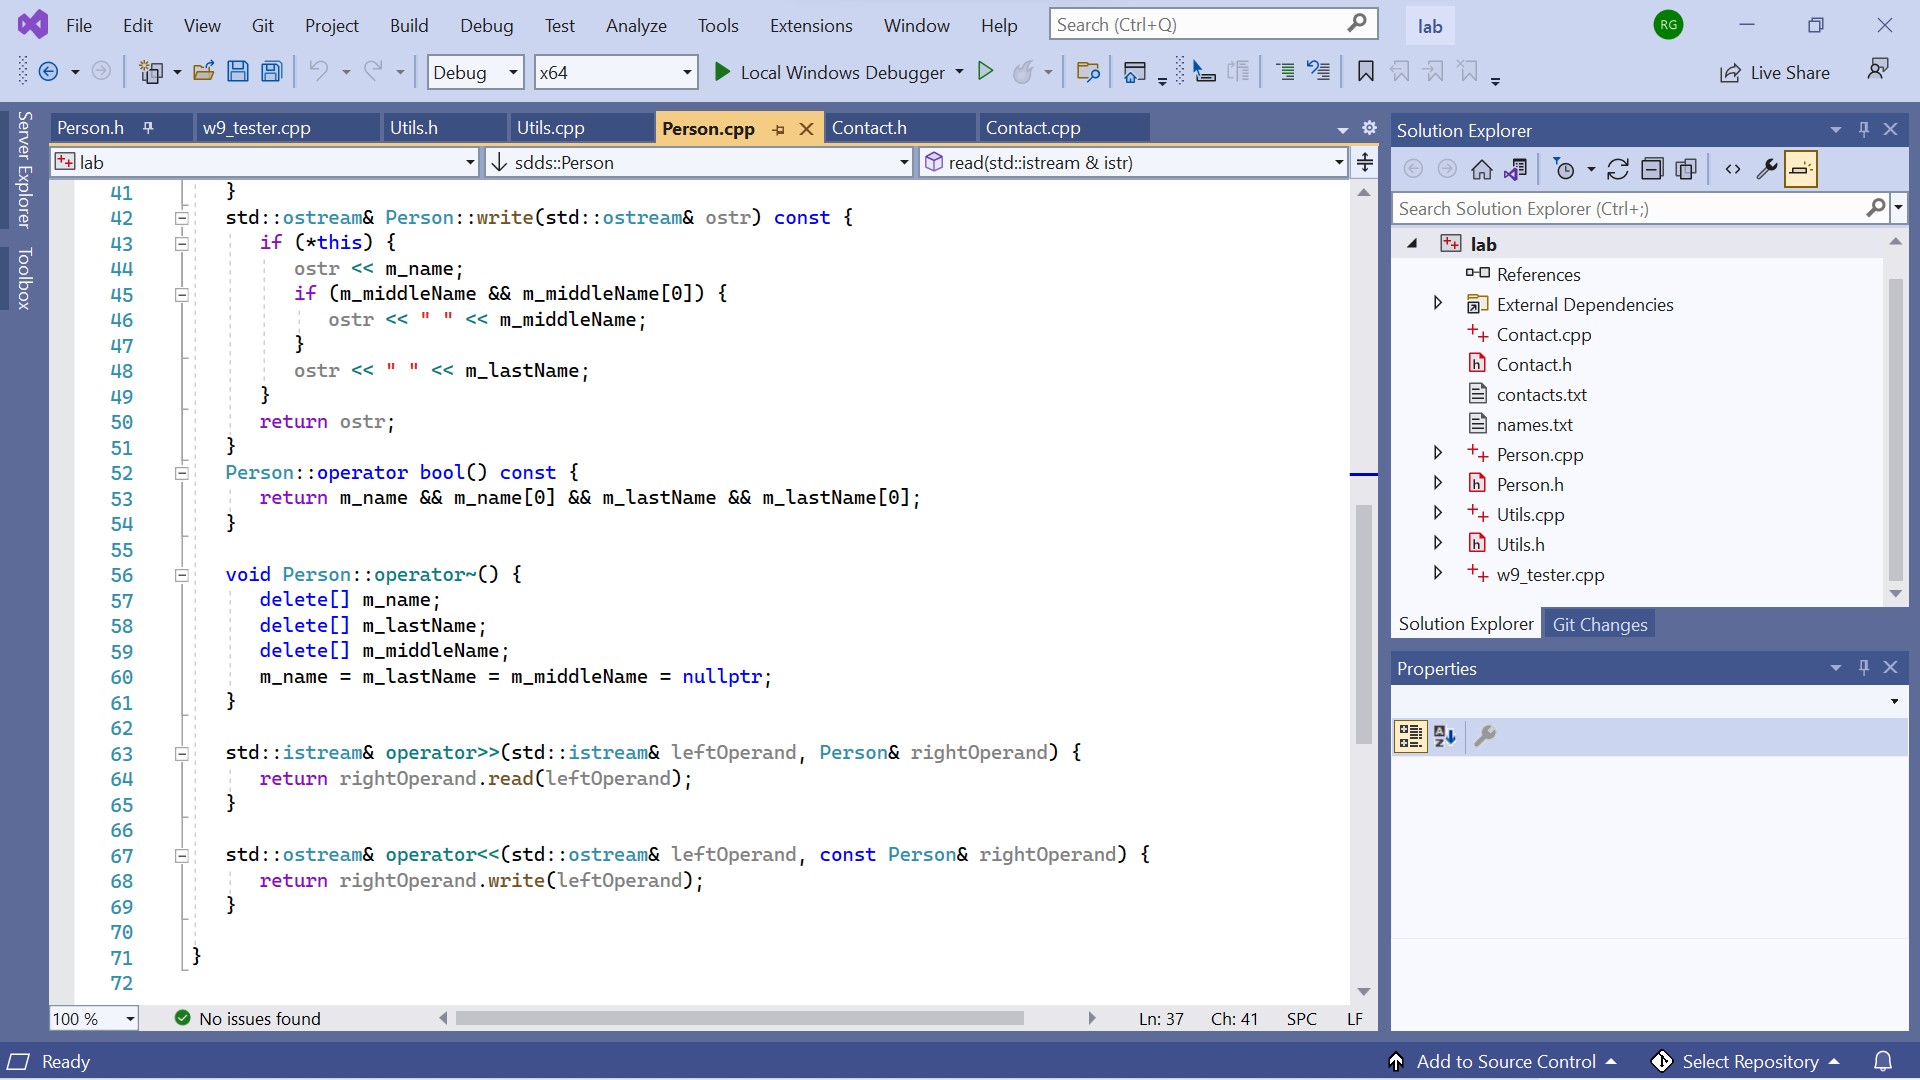Image resolution: width=1920 pixels, height=1080 pixels.
Task: Click the Bookmark toggle icon in toolbar
Action: [x=1365, y=72]
